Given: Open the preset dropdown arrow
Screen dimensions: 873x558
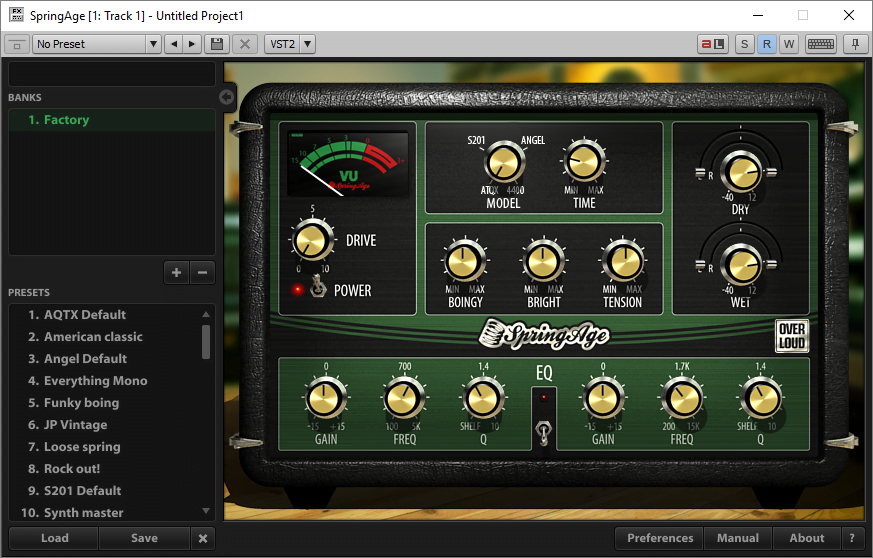Looking at the screenshot, I should pyautogui.click(x=153, y=44).
